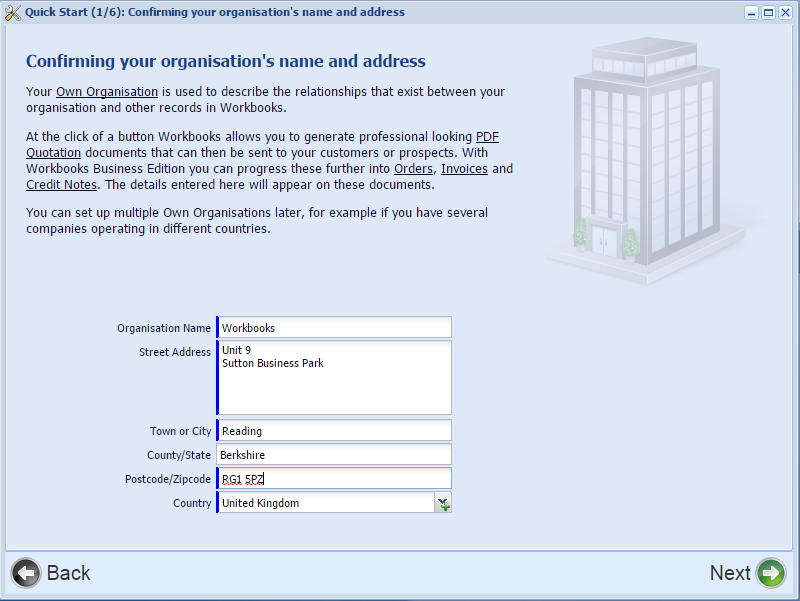The image size is (800, 601).
Task: Follow the Quotation link
Action: 54,153
